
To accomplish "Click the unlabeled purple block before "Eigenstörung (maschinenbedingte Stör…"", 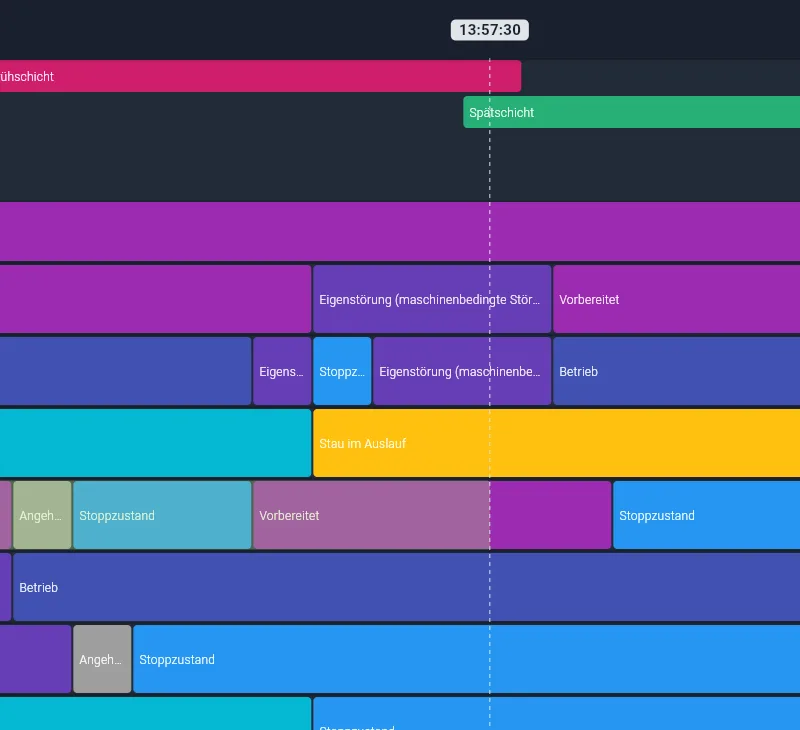I will (x=156, y=299).
